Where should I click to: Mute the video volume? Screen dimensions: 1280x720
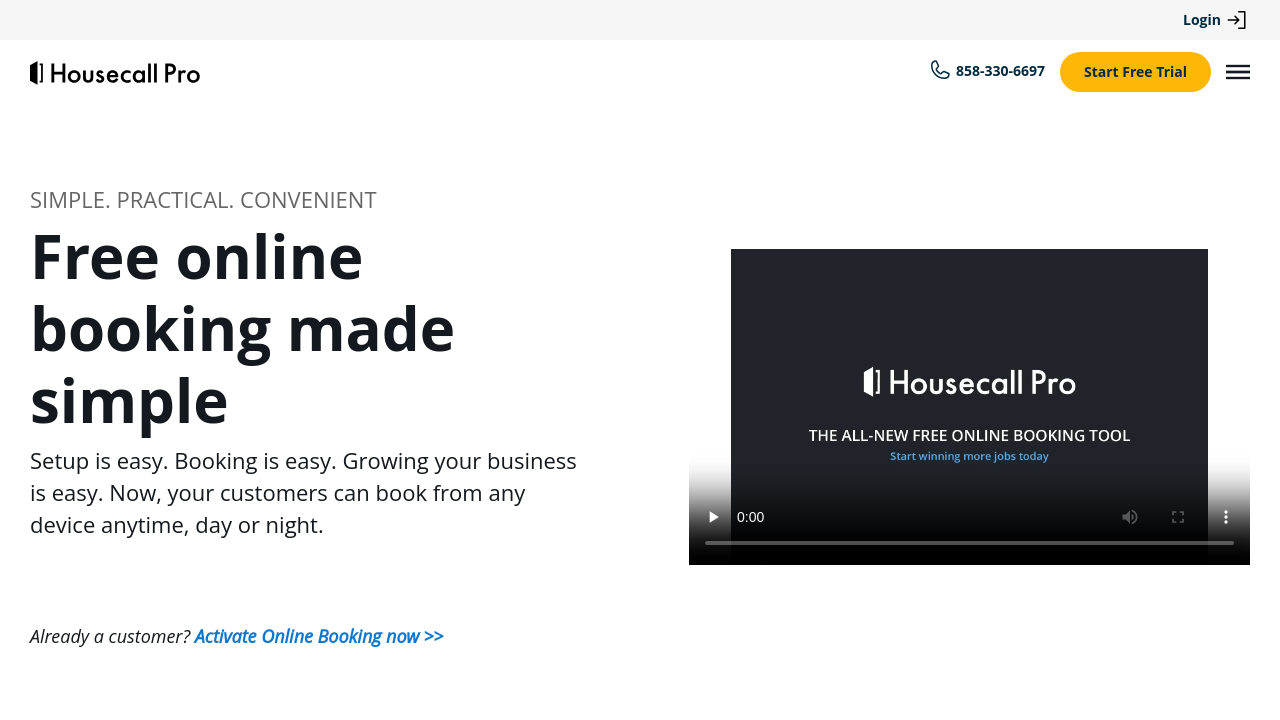click(x=1130, y=517)
